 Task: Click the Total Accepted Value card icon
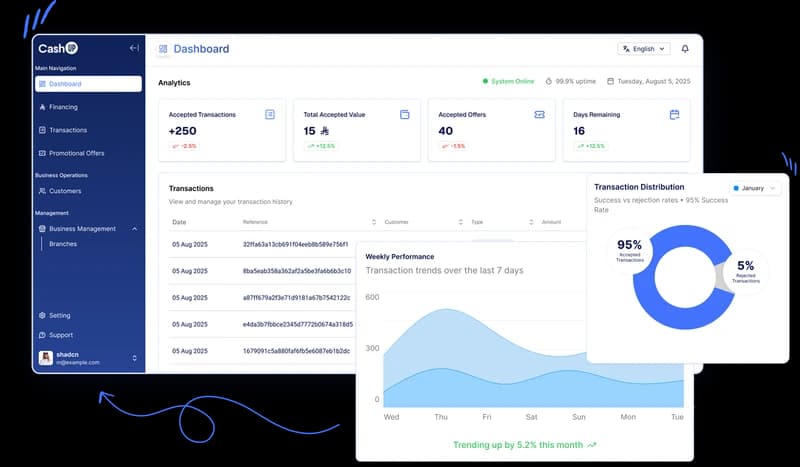click(x=405, y=115)
